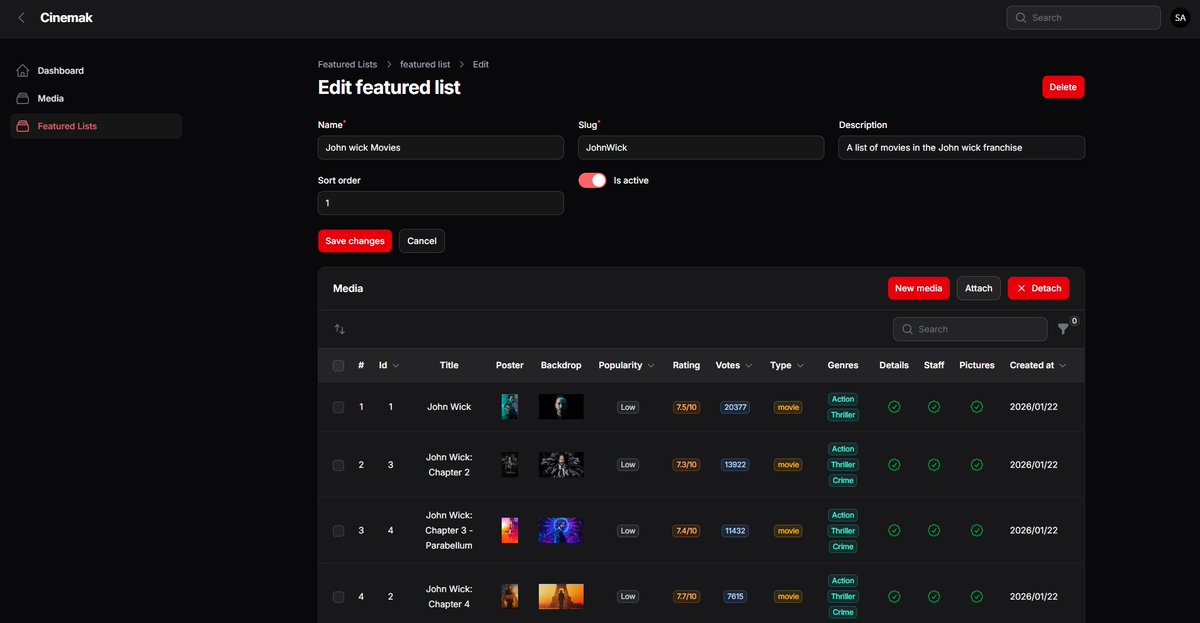This screenshot has width=1200, height=623.
Task: Sort by Id column header
Action: tap(389, 366)
